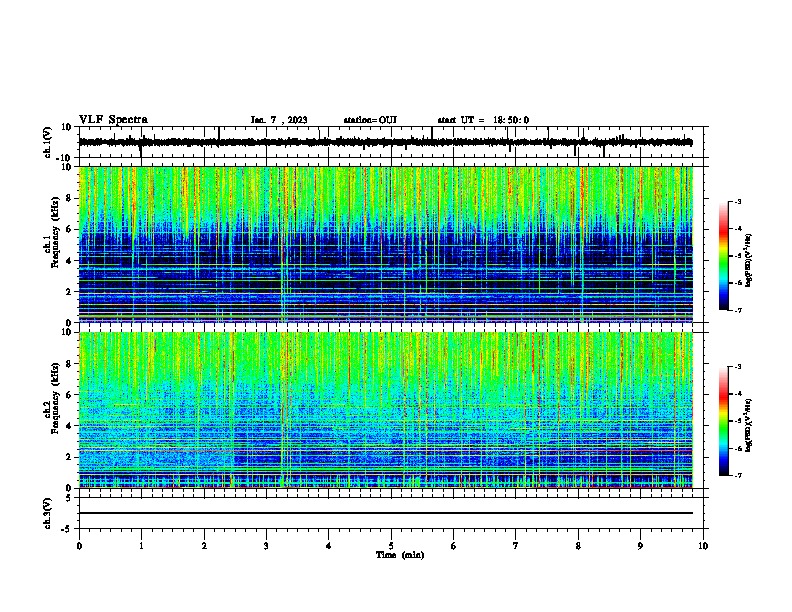This screenshot has width=792, height=612.
Task: Click time axis tick label "3"
Action: [x=266, y=546]
